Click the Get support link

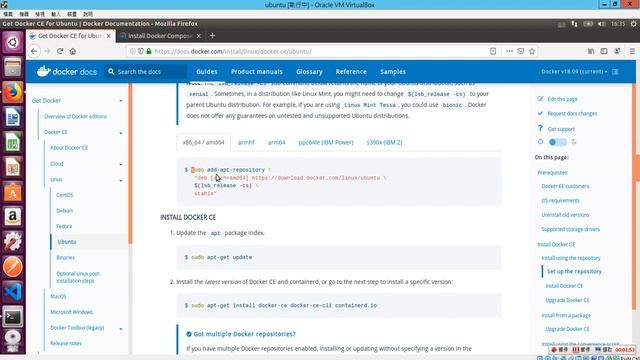pyautogui.click(x=561, y=129)
